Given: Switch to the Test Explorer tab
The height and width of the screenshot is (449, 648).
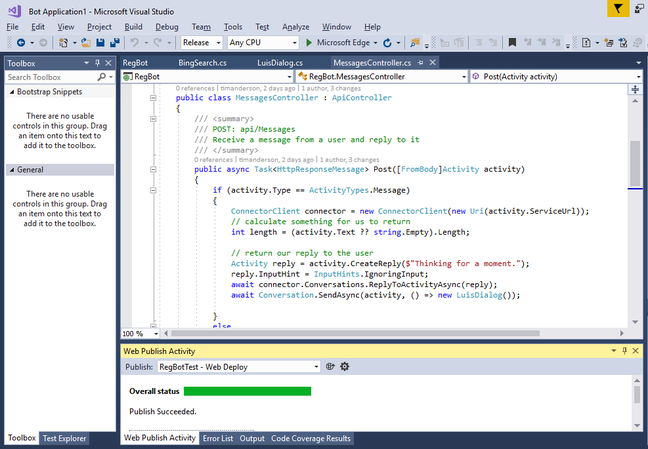Looking at the screenshot, I should 64,438.
